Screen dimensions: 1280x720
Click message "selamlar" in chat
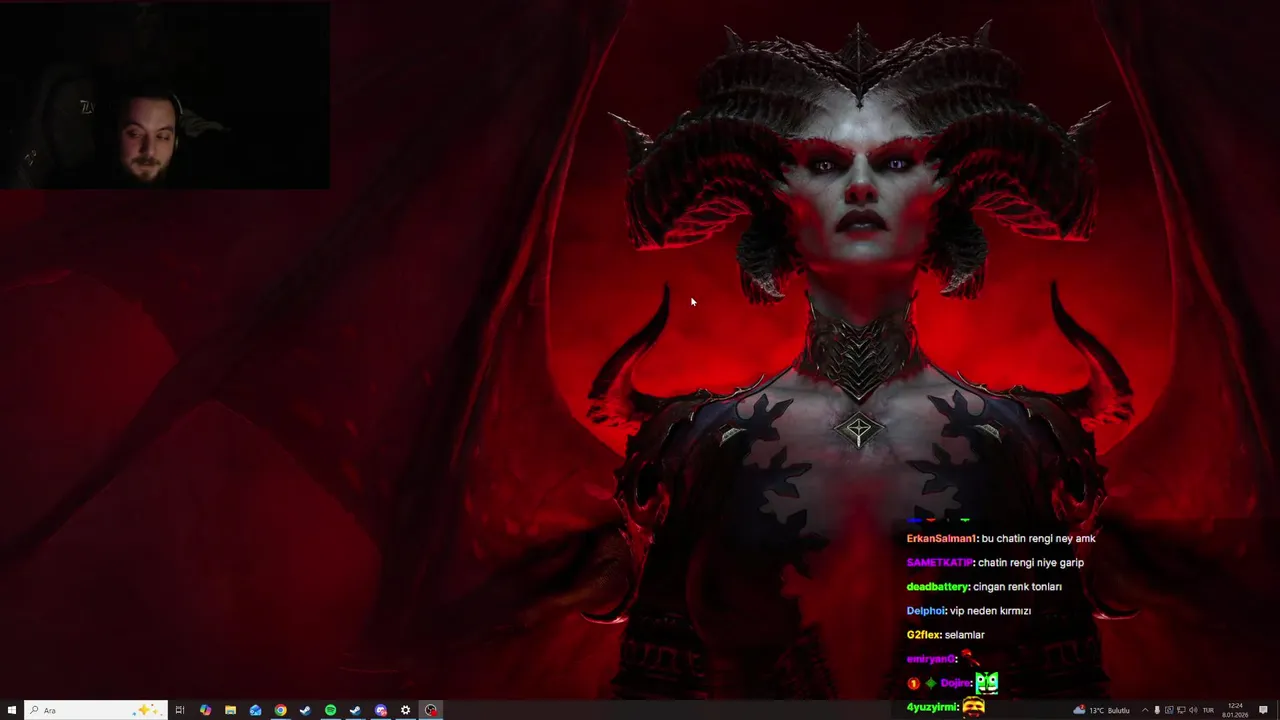click(964, 635)
